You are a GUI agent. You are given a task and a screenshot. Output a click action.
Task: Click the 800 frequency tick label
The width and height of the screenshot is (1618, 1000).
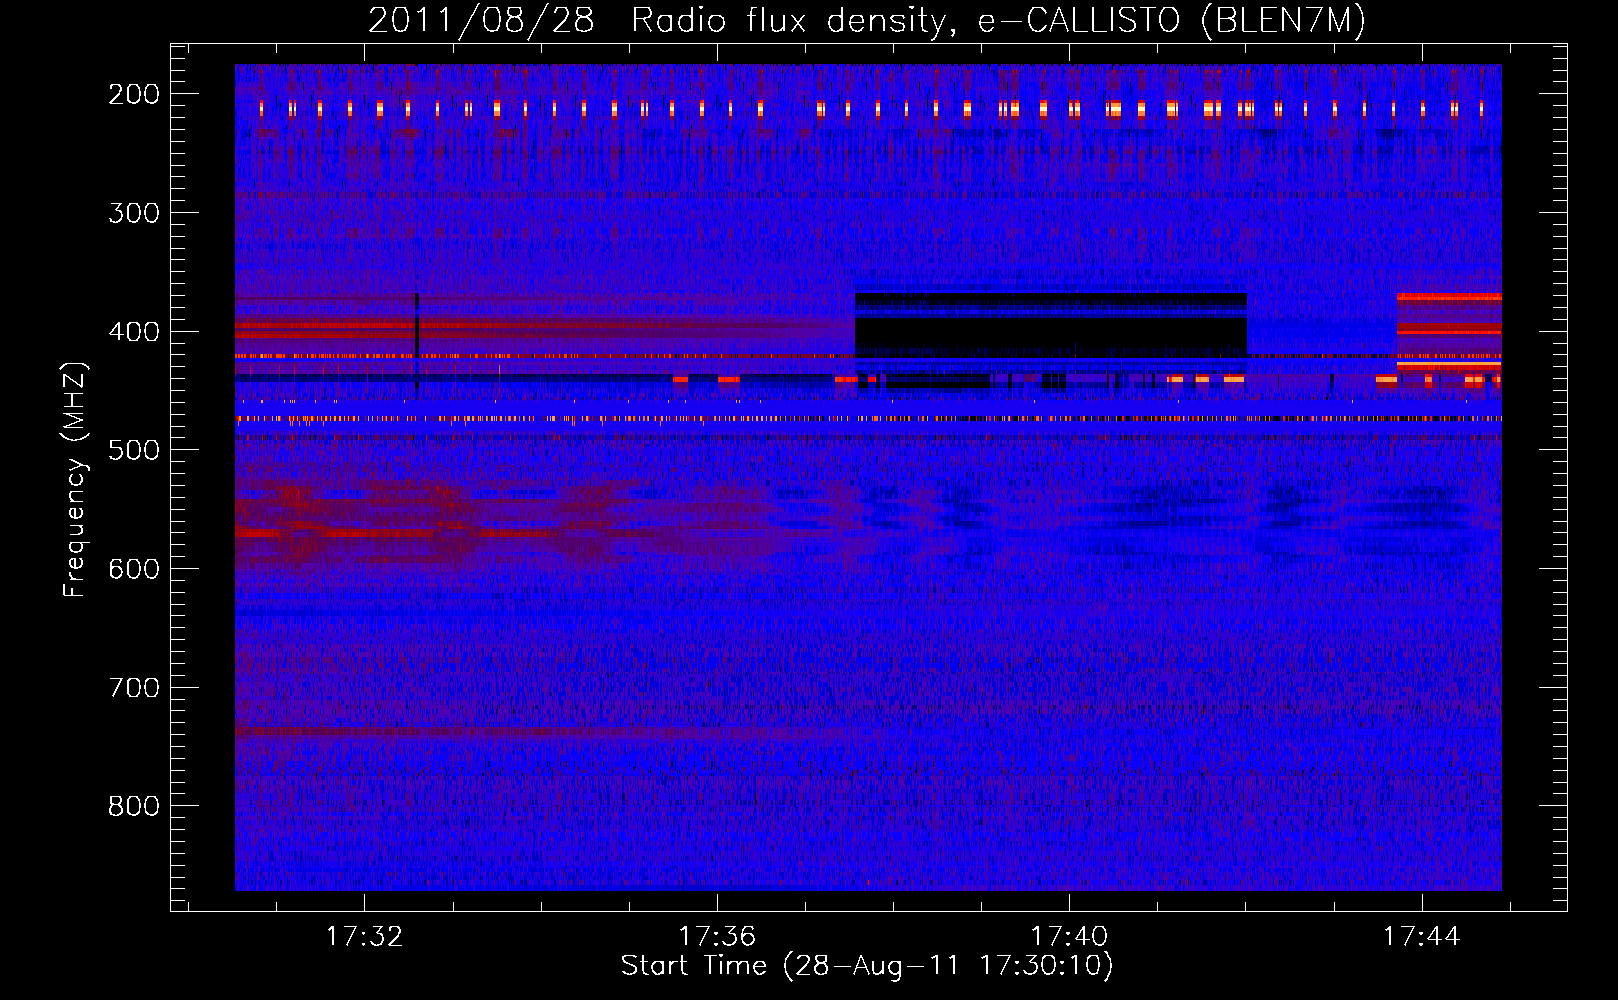(134, 806)
